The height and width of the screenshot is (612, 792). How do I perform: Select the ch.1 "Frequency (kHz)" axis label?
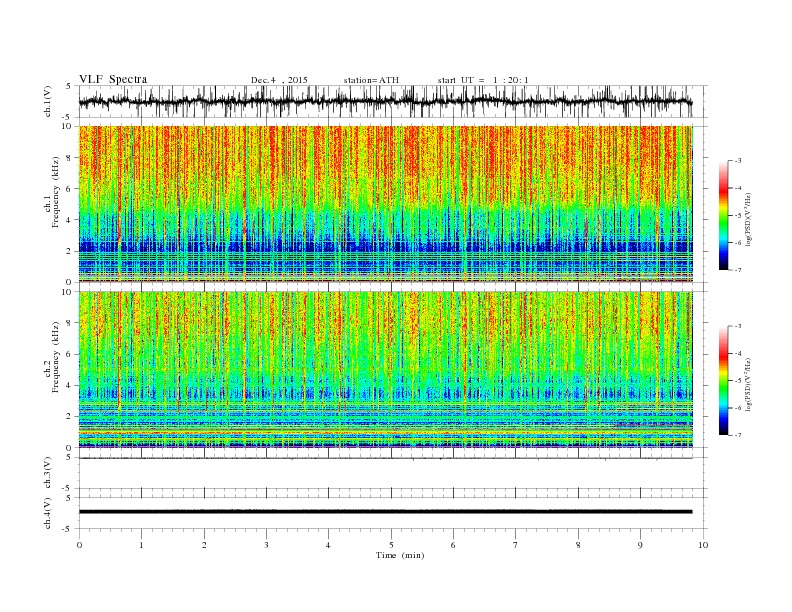[56, 192]
